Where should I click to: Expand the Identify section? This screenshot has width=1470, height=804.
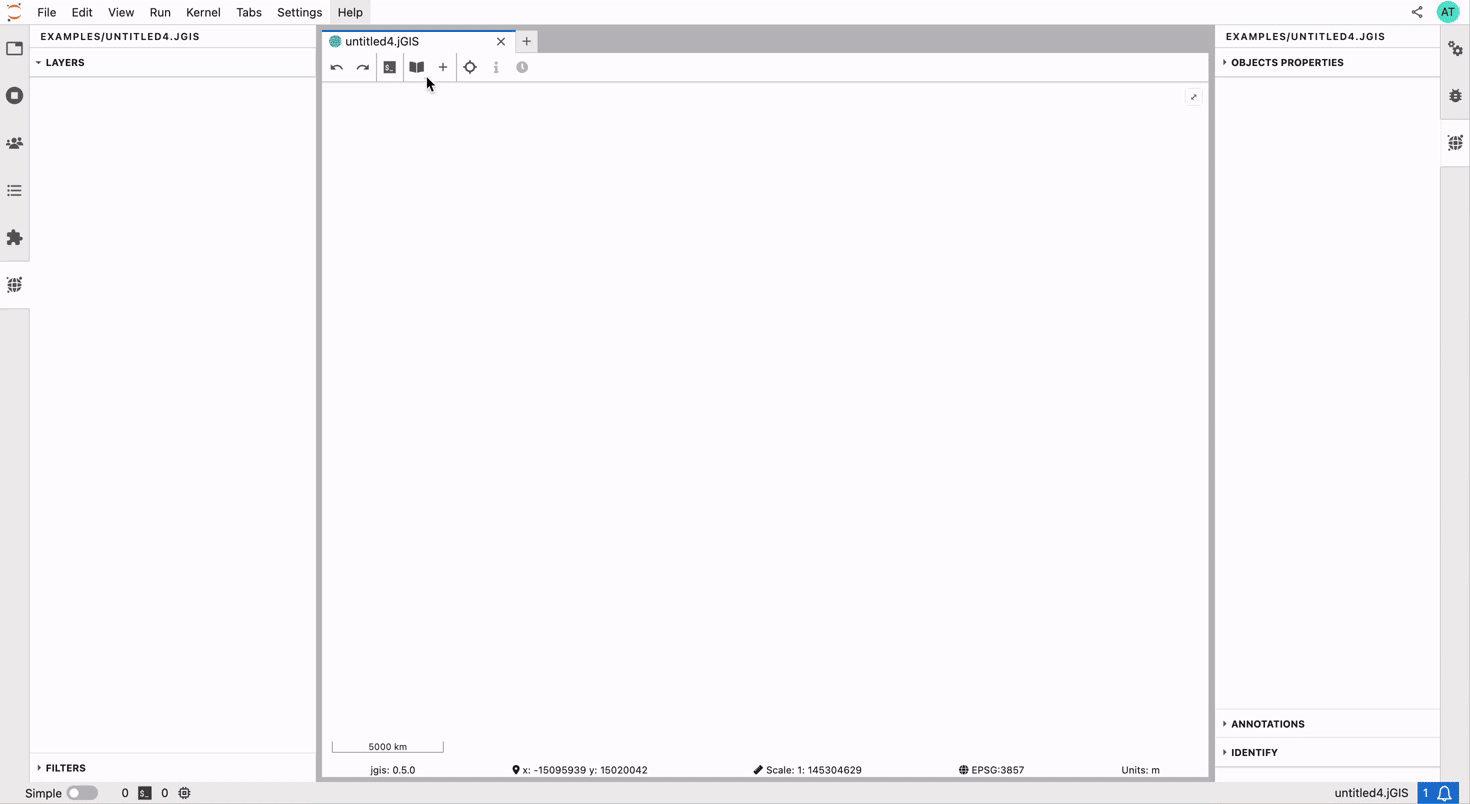pos(1254,752)
